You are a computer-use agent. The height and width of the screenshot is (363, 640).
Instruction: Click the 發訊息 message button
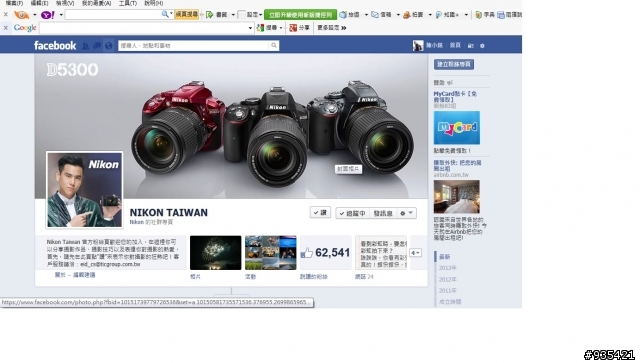click(x=383, y=213)
